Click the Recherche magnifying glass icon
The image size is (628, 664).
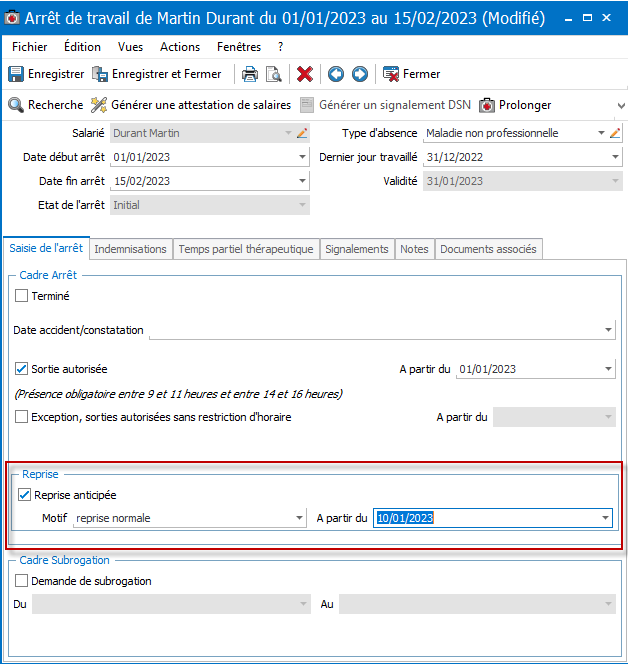pos(16,105)
